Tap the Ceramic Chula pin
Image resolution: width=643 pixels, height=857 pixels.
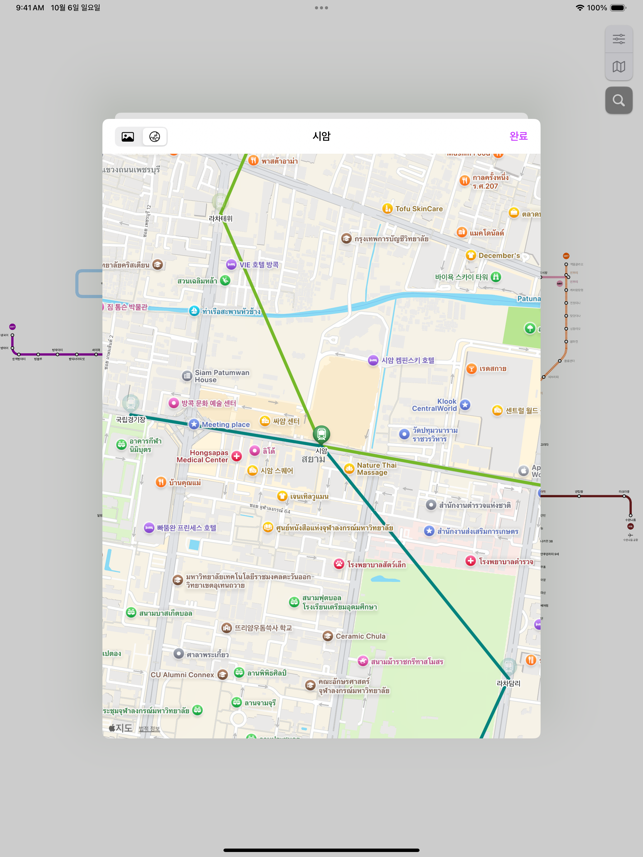point(328,636)
